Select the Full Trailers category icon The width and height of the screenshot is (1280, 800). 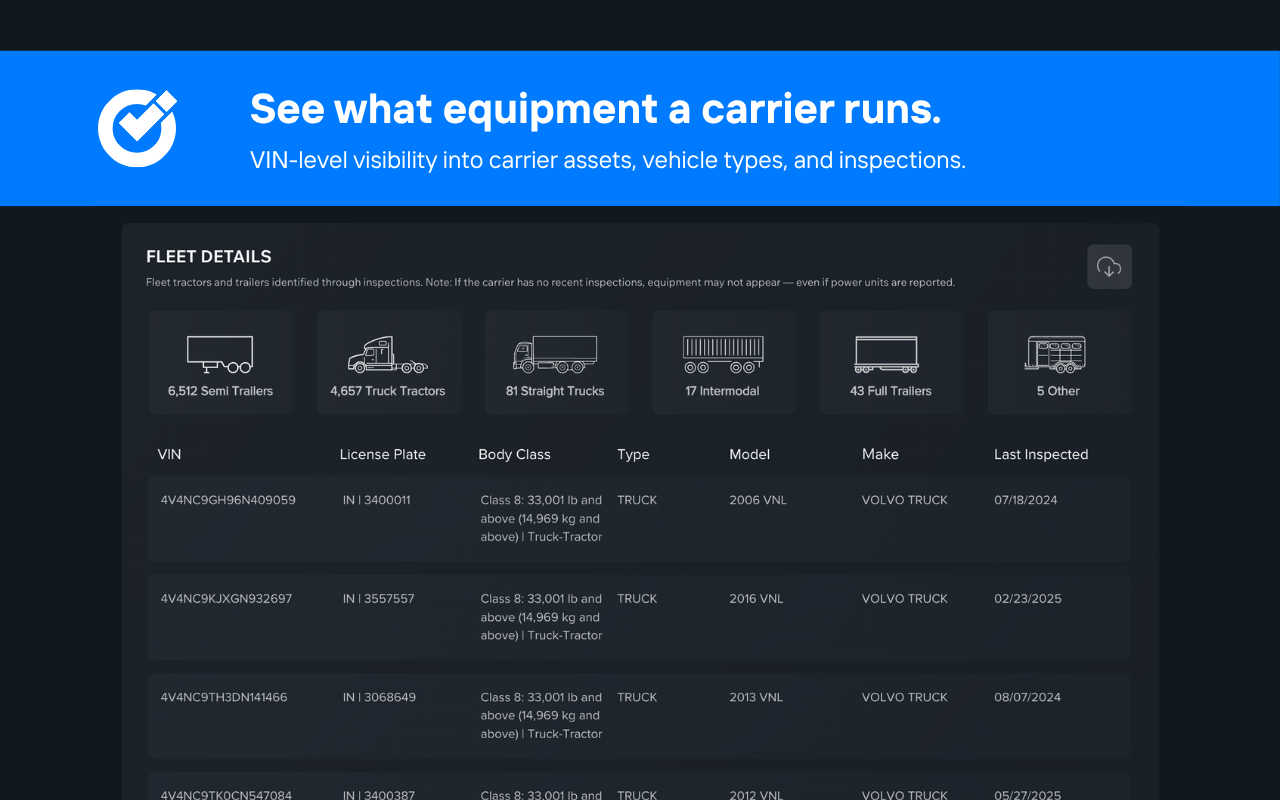891,352
